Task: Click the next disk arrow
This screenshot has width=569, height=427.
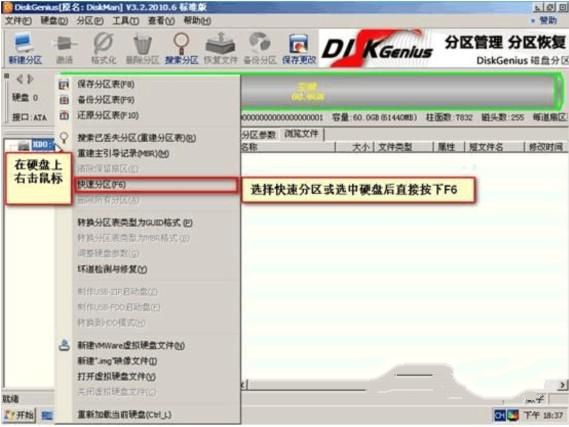Action: (x=30, y=78)
